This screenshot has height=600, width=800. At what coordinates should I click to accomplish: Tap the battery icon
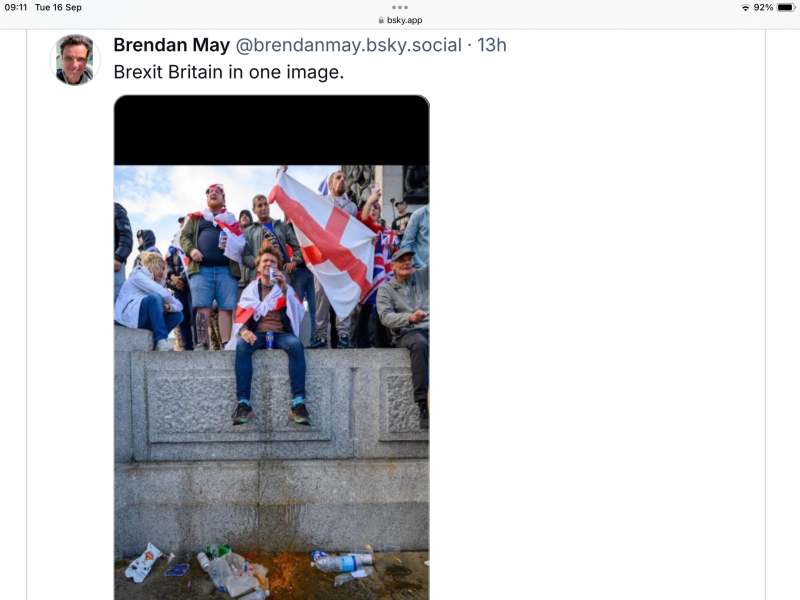coord(786,8)
